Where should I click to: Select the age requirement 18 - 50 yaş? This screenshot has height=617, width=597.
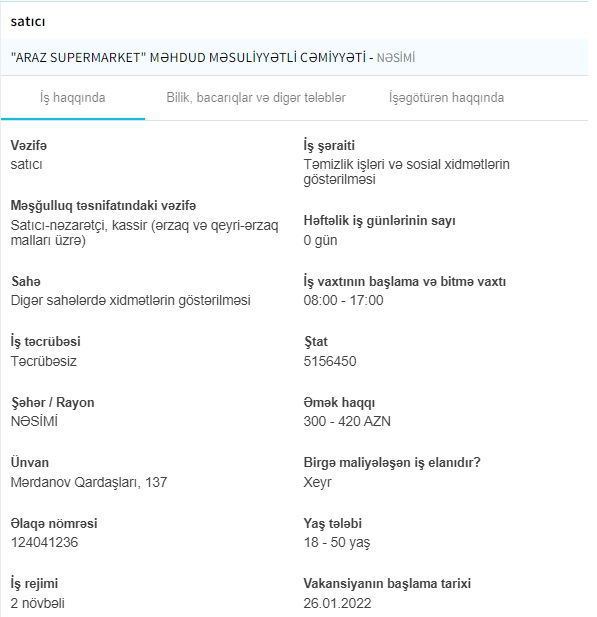click(336, 542)
